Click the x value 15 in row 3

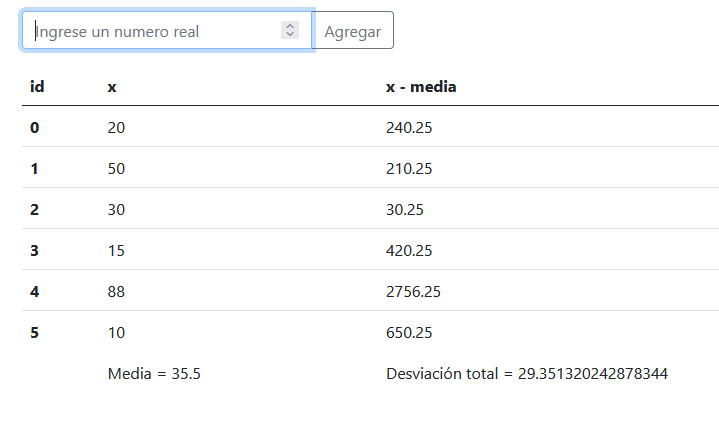click(116, 250)
